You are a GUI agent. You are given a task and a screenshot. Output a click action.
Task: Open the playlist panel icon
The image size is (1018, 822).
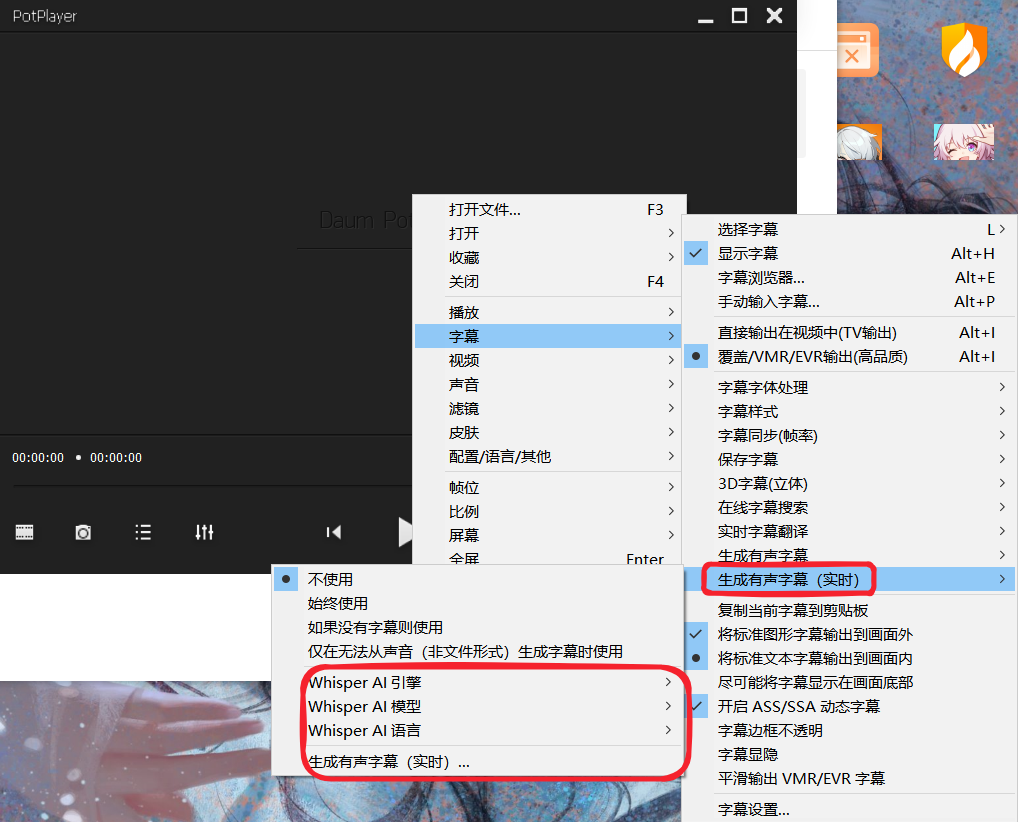(143, 532)
